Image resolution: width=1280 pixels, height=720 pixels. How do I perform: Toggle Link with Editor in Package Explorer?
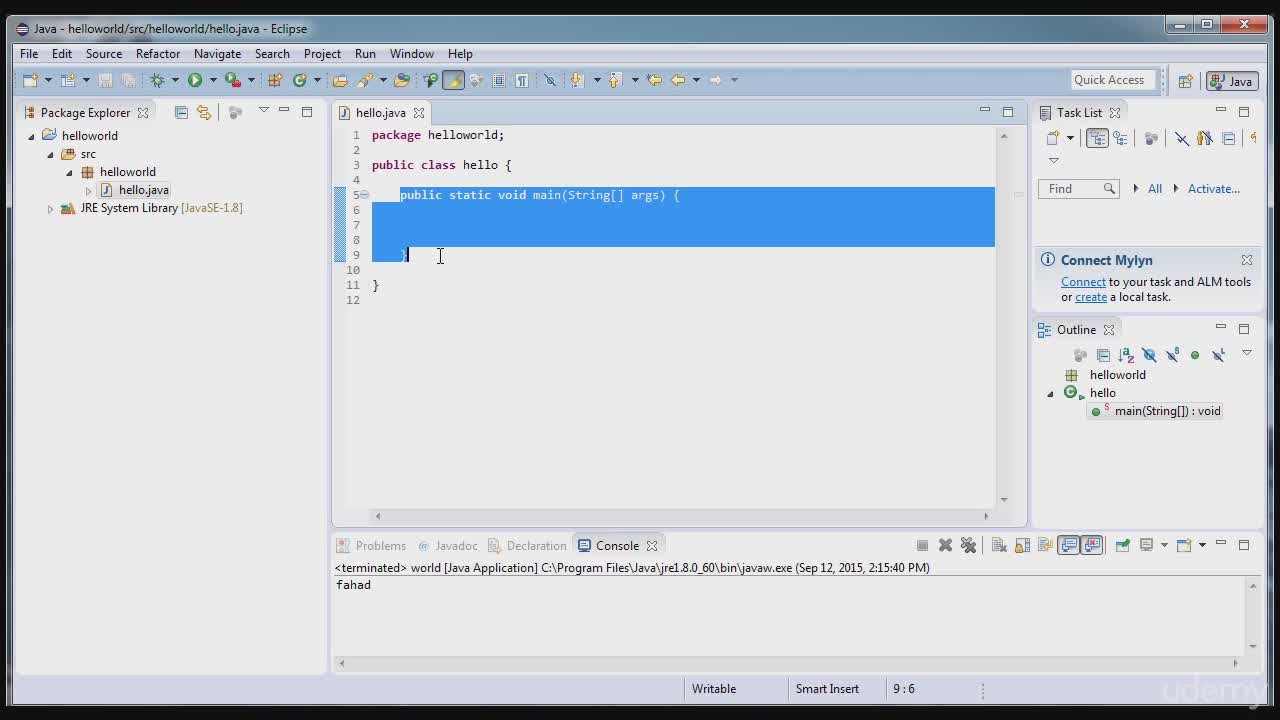pyautogui.click(x=204, y=112)
